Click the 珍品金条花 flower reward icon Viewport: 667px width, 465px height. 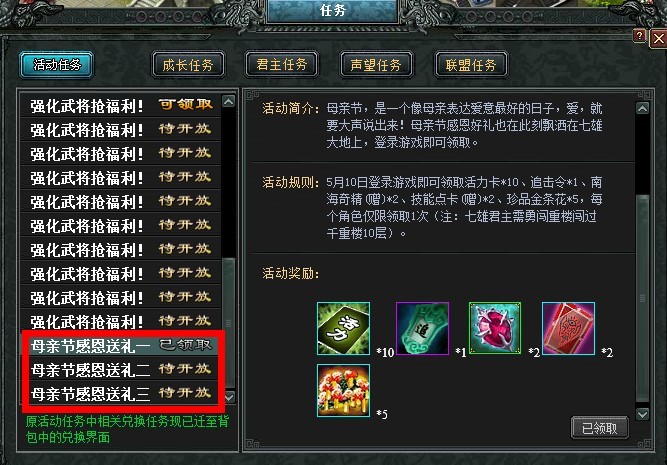(343, 390)
